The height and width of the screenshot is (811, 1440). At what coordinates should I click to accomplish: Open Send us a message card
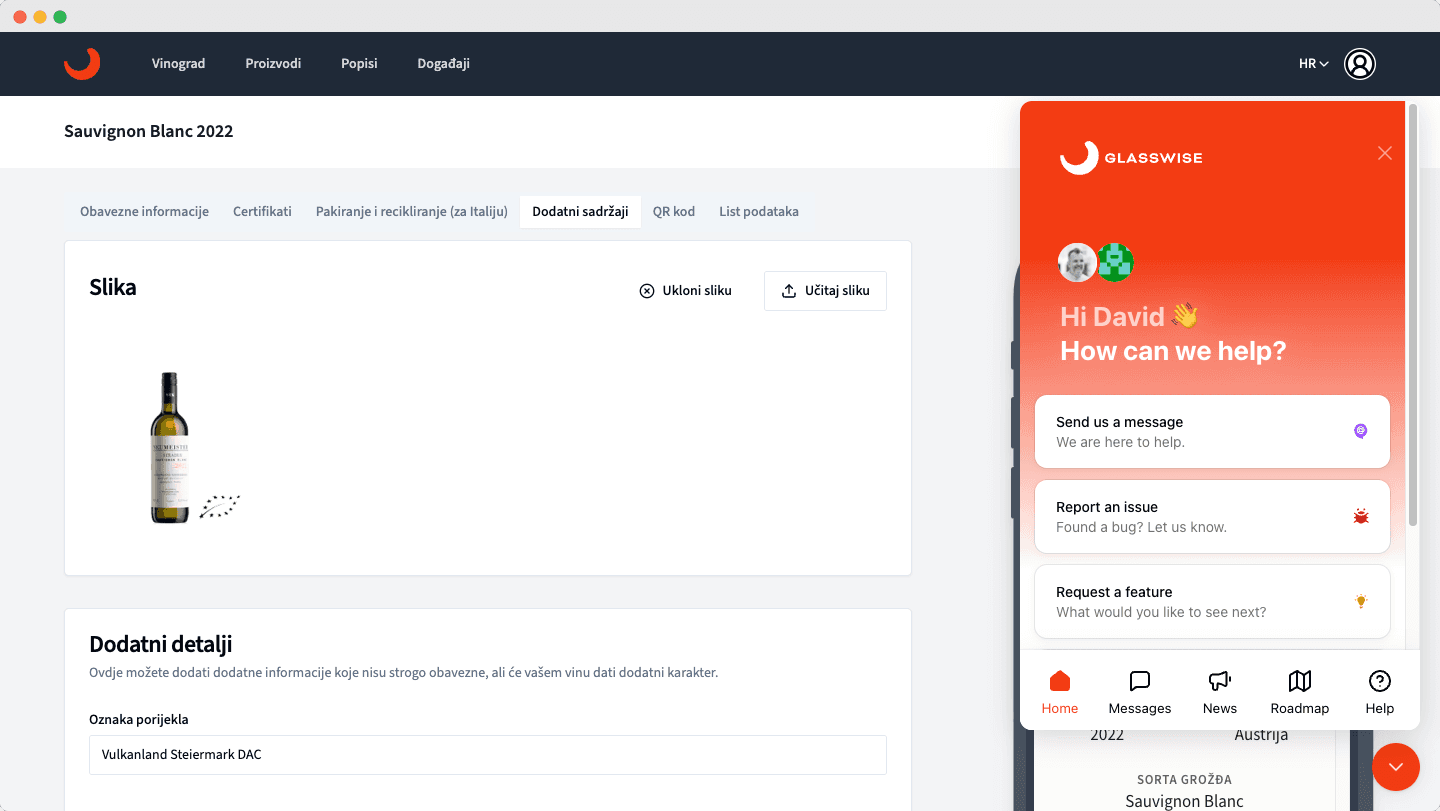pyautogui.click(x=1212, y=431)
